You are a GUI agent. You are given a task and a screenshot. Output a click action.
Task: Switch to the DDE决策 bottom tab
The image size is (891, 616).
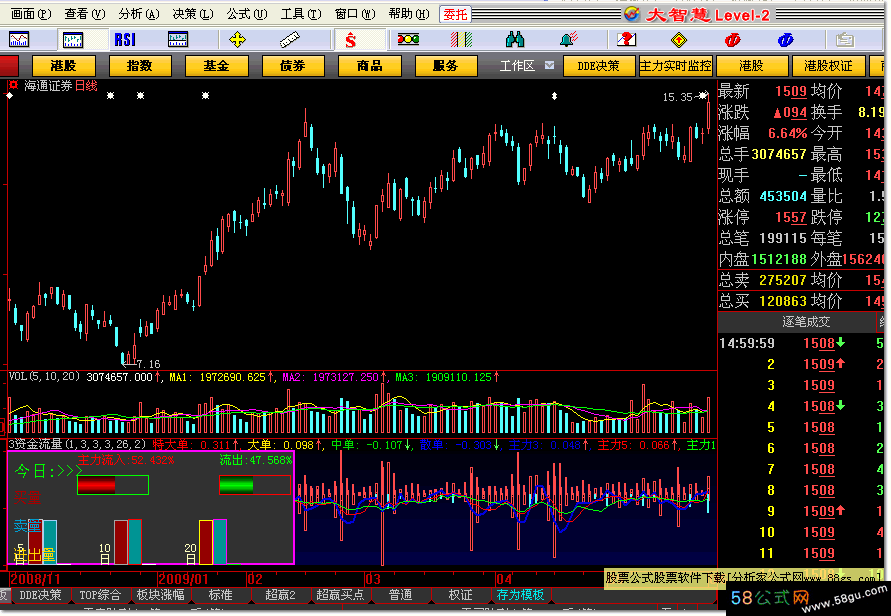point(40,595)
